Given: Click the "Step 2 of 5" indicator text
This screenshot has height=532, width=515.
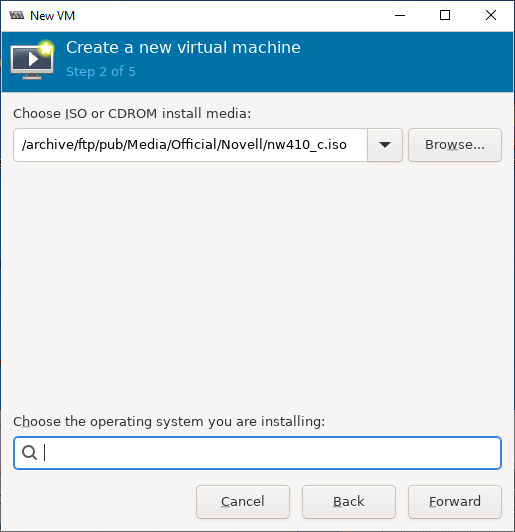Looking at the screenshot, I should pos(101,72).
